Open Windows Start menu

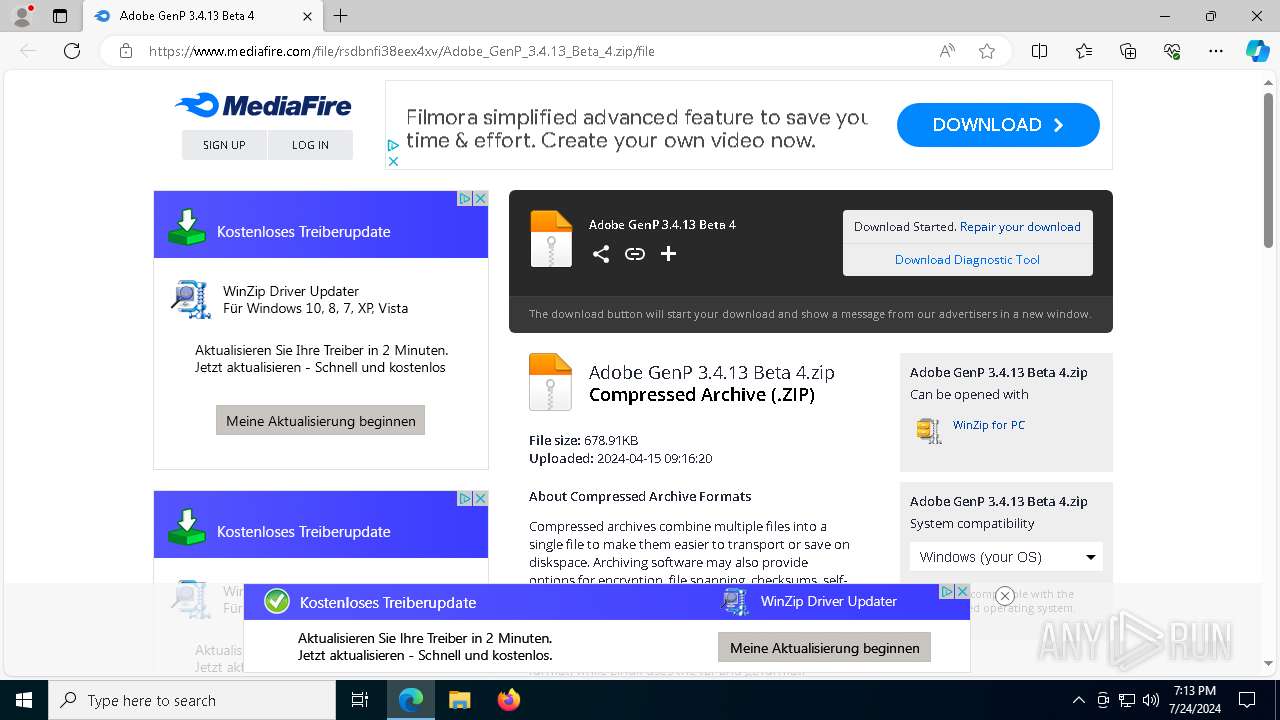[23, 700]
